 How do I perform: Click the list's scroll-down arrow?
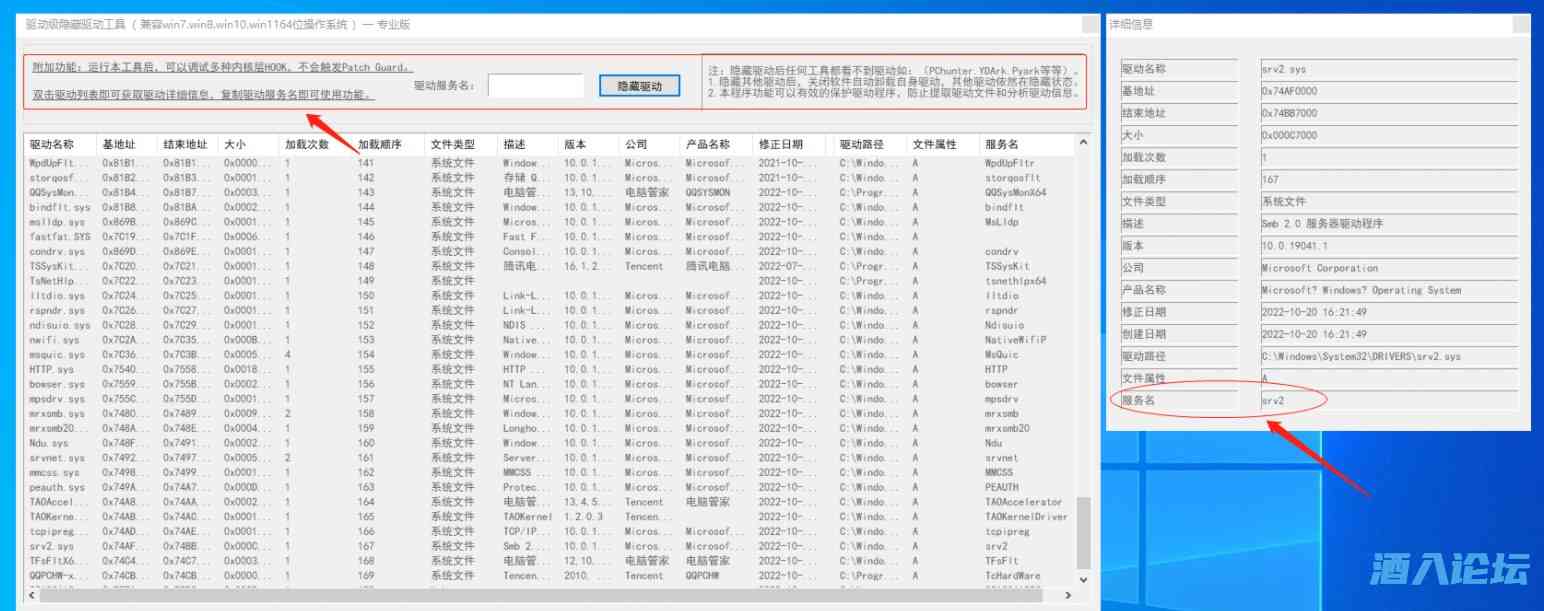tap(1083, 579)
